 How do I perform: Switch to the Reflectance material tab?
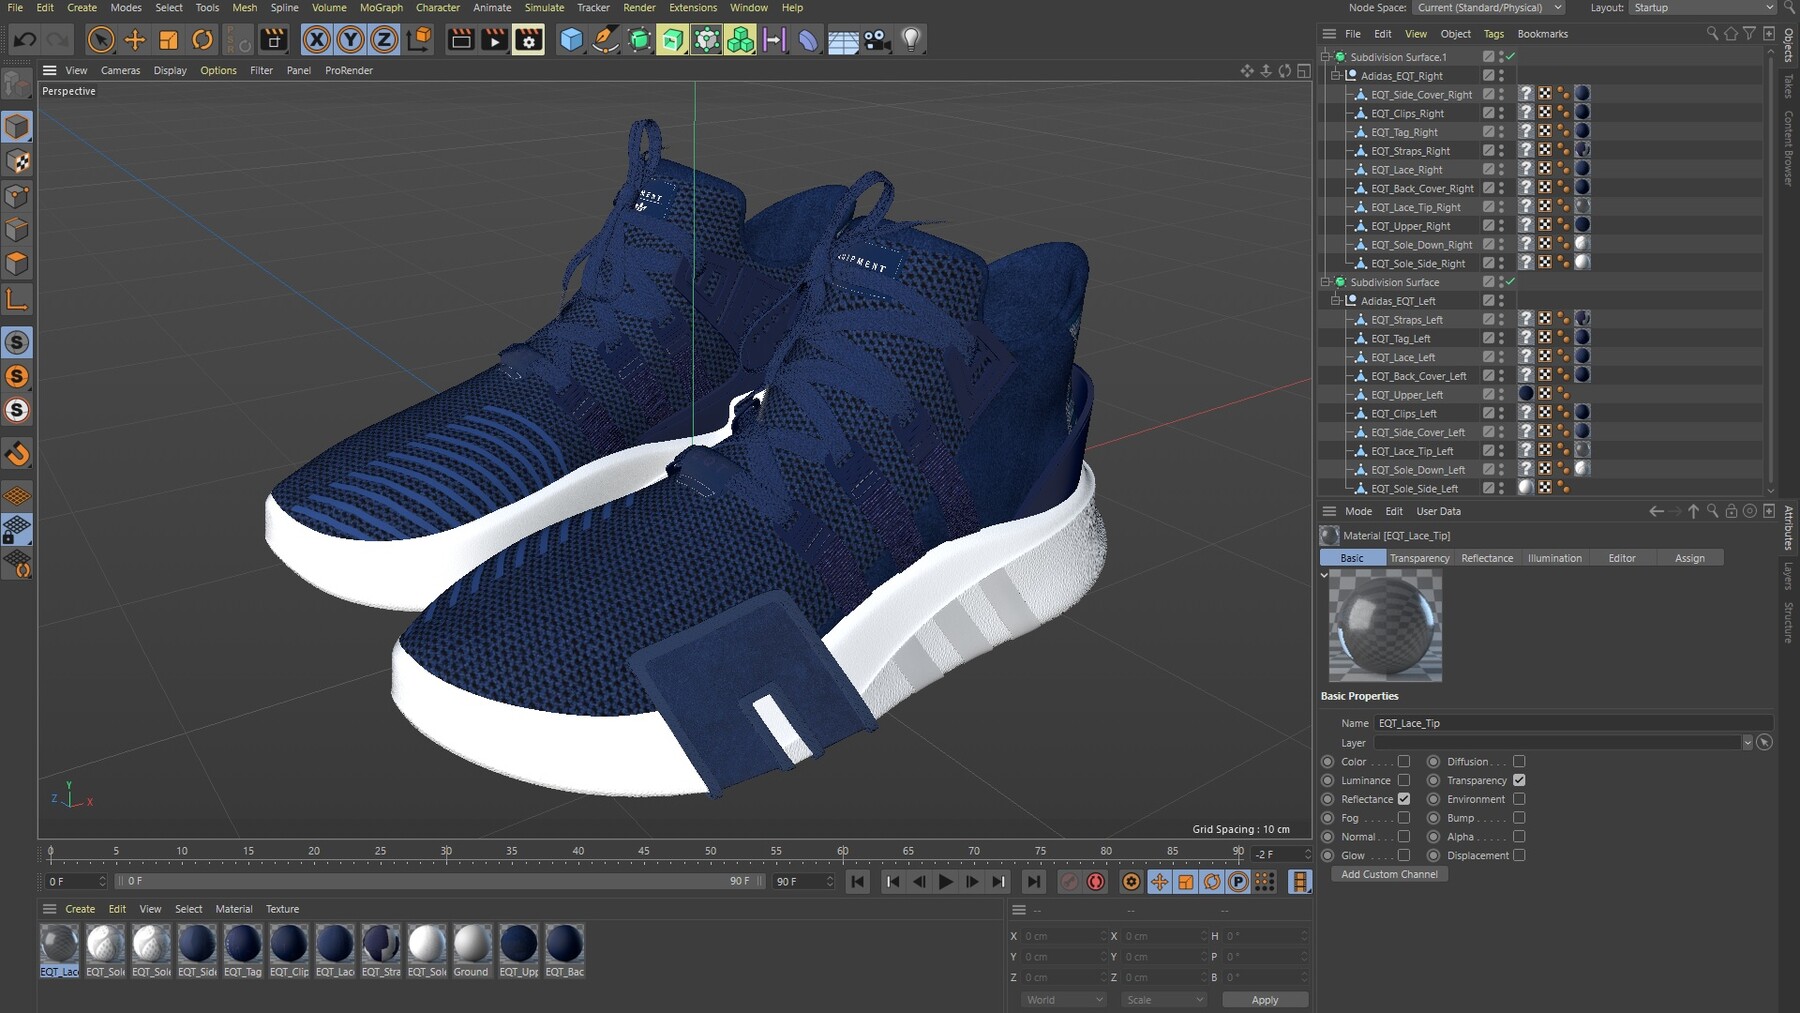1486,558
